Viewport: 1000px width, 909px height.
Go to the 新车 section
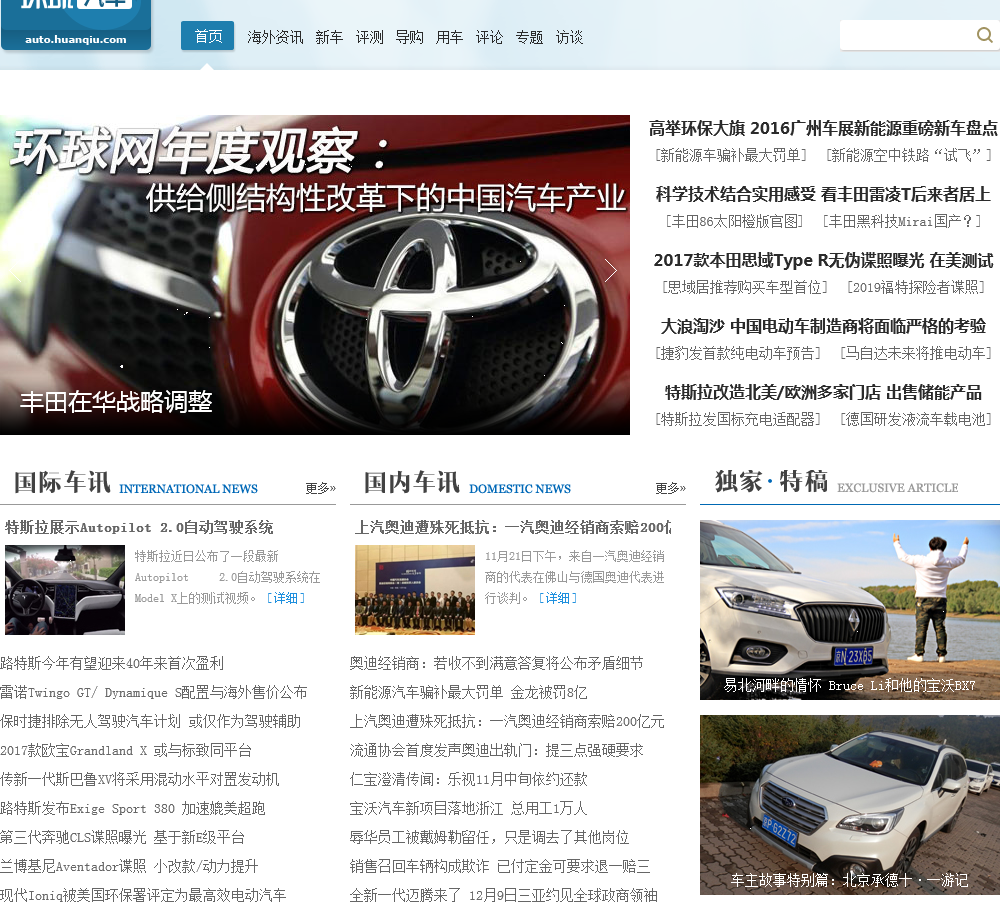pos(329,38)
